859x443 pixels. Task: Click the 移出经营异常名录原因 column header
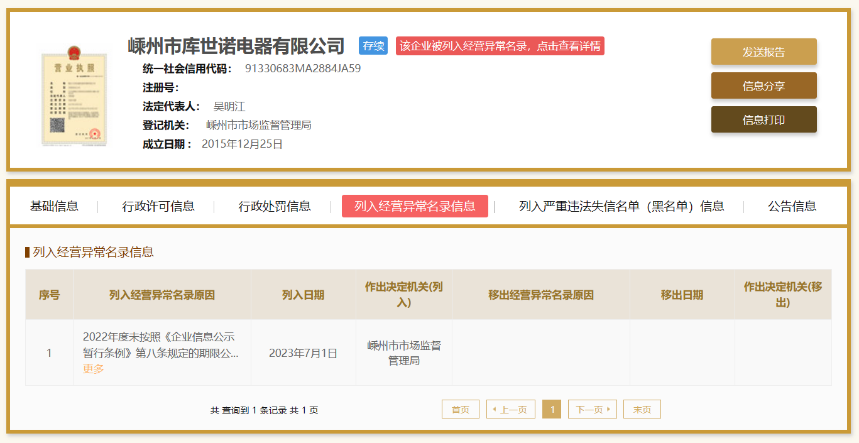tap(541, 295)
